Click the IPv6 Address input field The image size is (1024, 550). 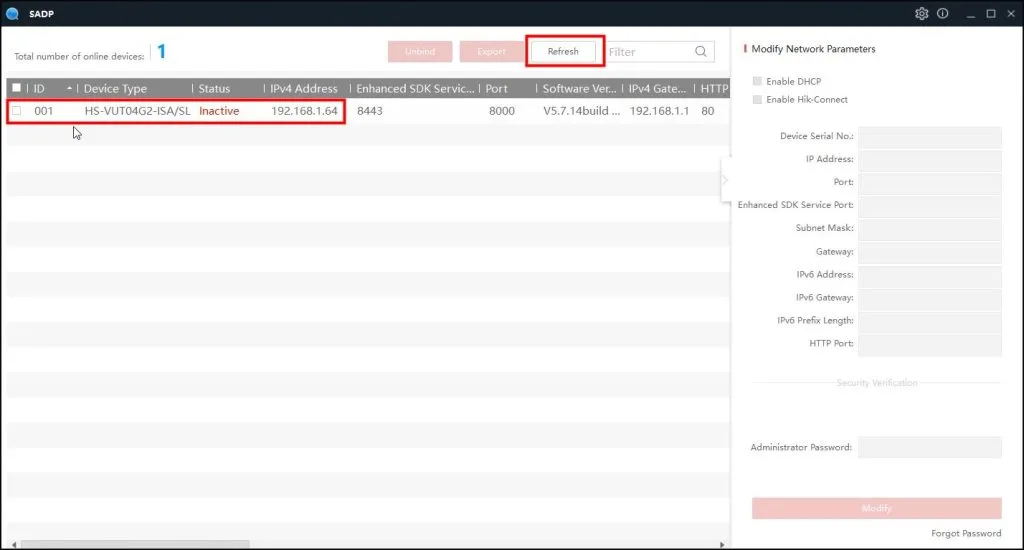(929, 275)
